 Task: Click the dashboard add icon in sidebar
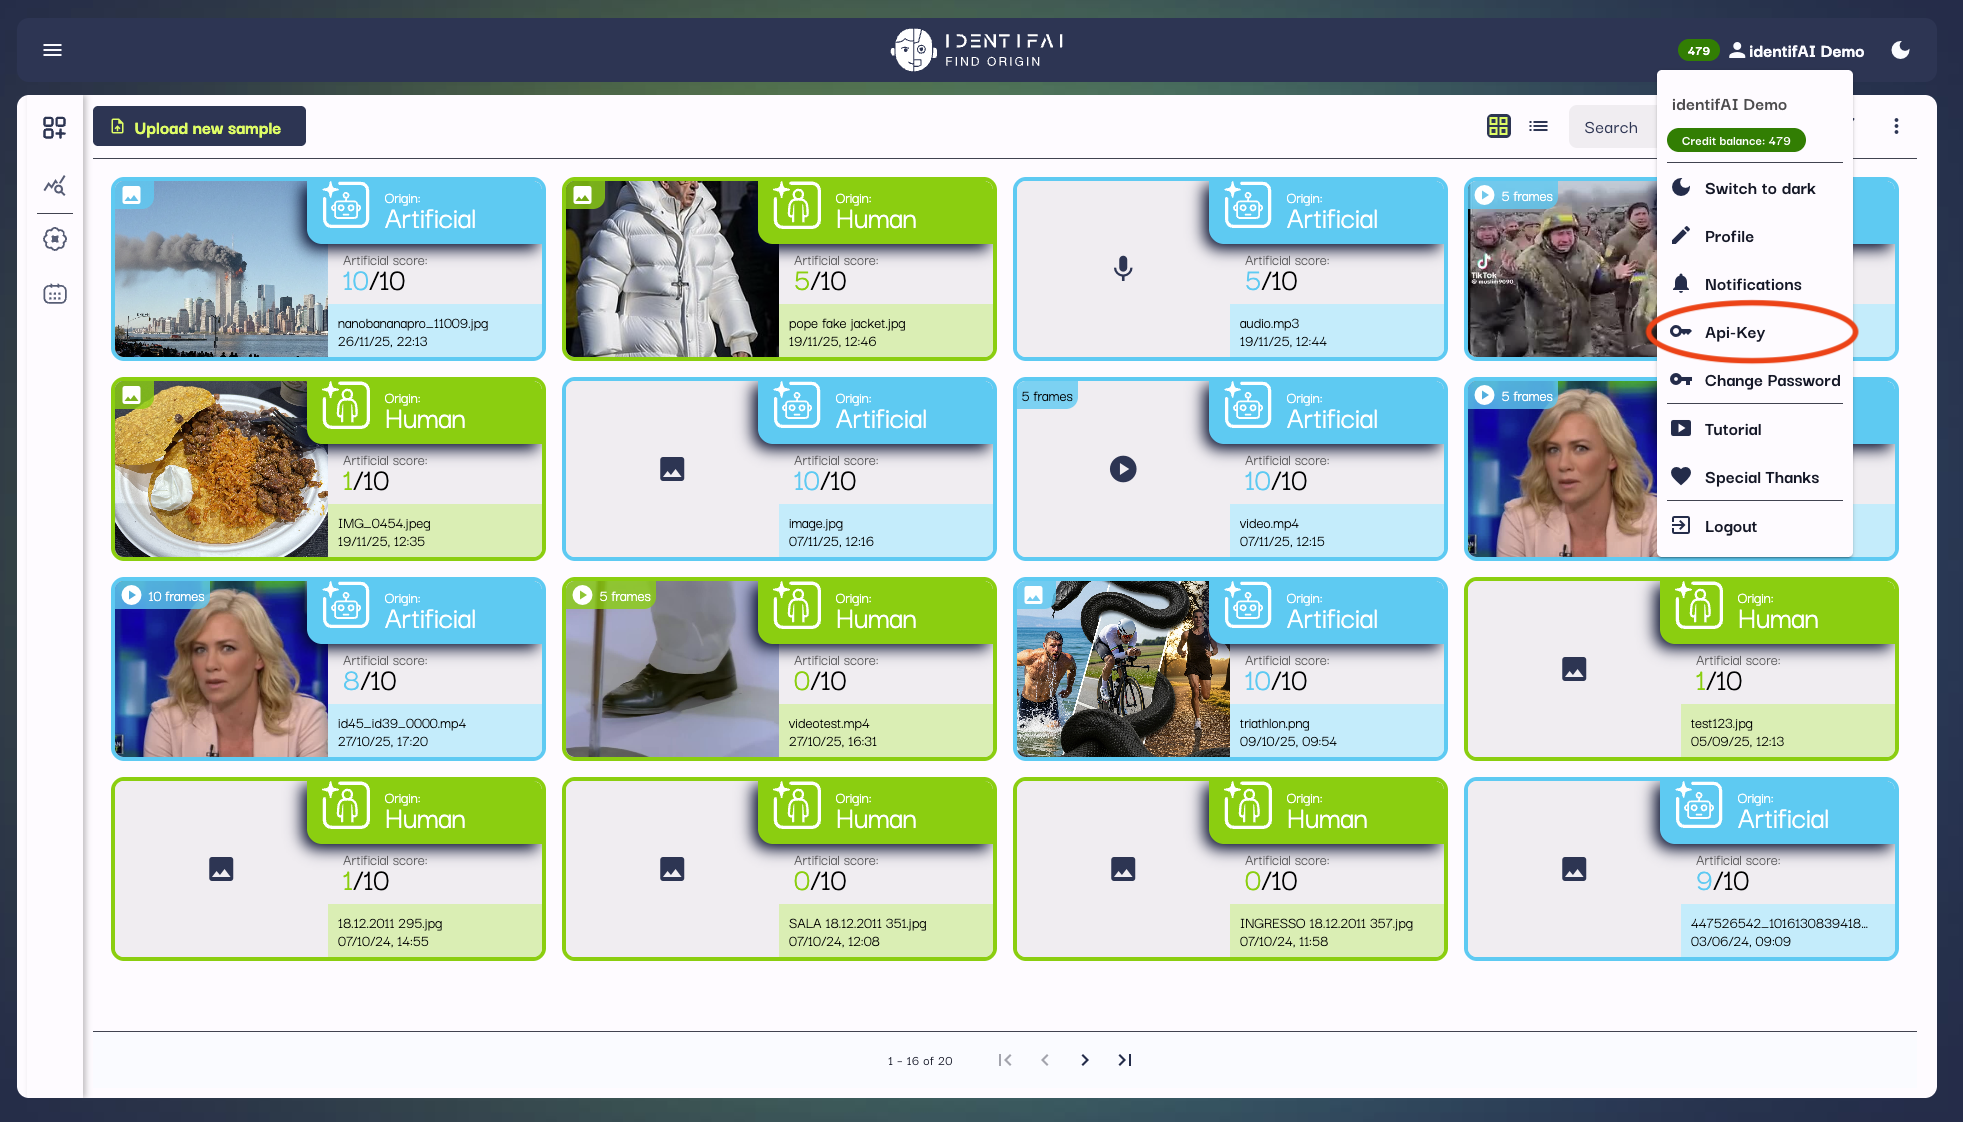pos(54,127)
